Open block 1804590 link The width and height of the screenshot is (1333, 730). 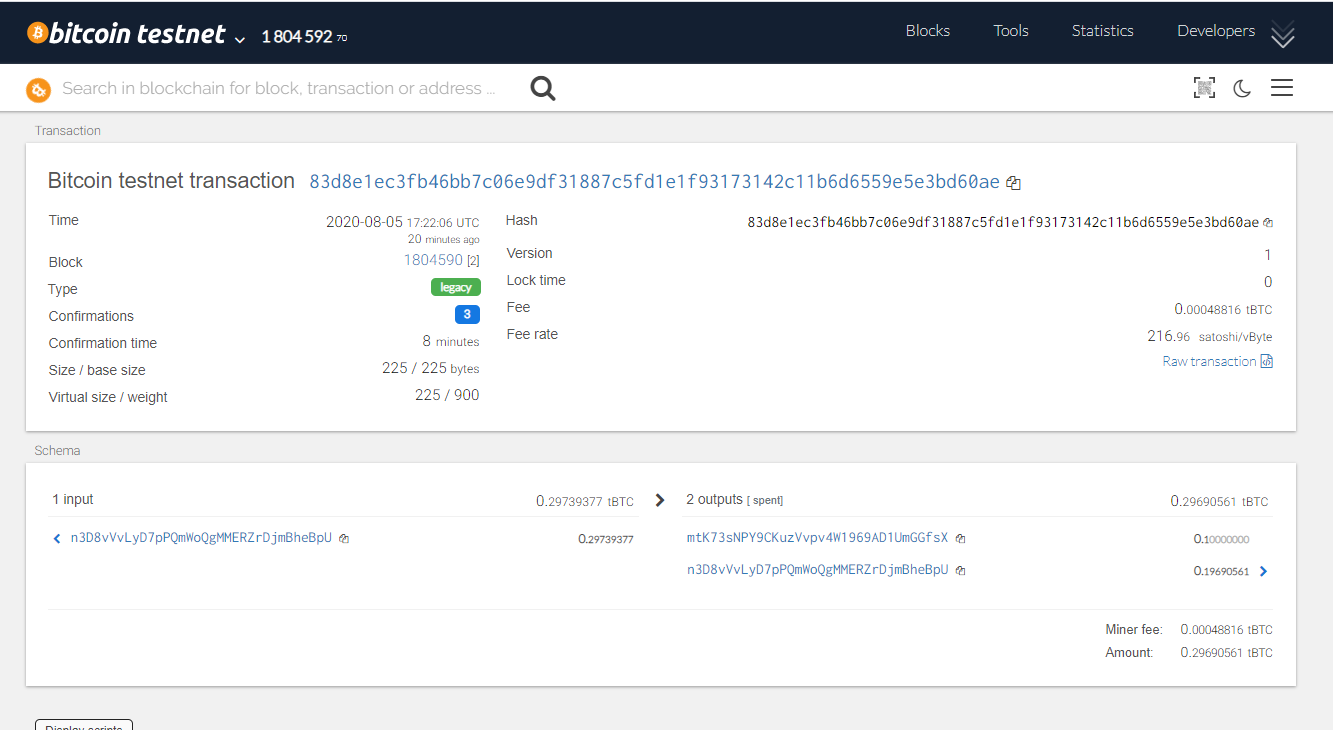click(x=433, y=260)
